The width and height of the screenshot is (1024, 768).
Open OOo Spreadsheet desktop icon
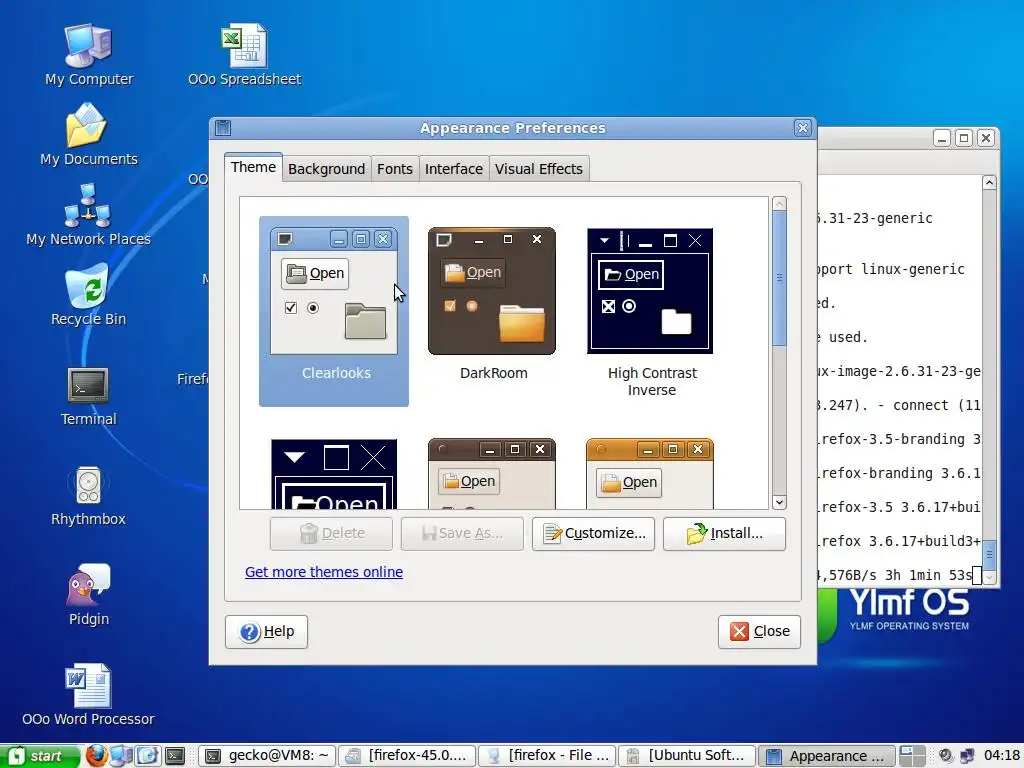coord(245,56)
